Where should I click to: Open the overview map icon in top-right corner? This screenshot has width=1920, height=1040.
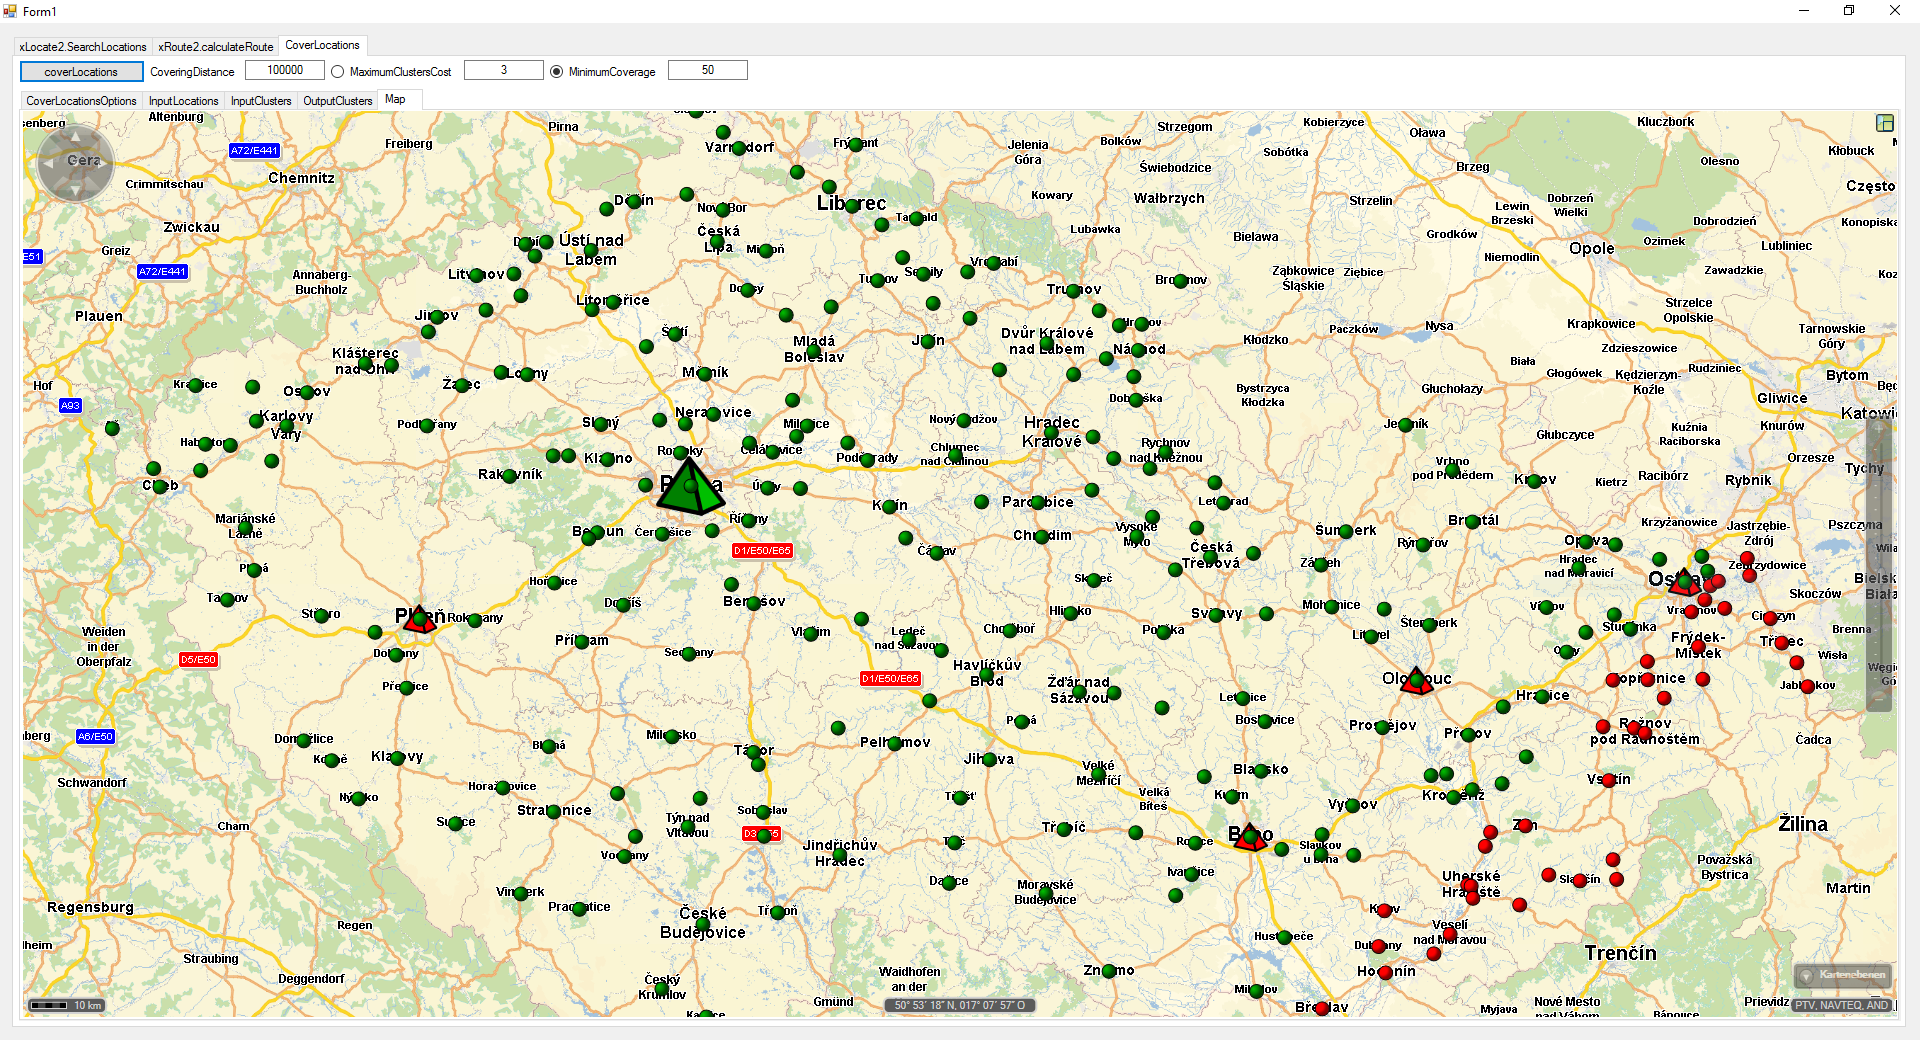click(x=1884, y=123)
